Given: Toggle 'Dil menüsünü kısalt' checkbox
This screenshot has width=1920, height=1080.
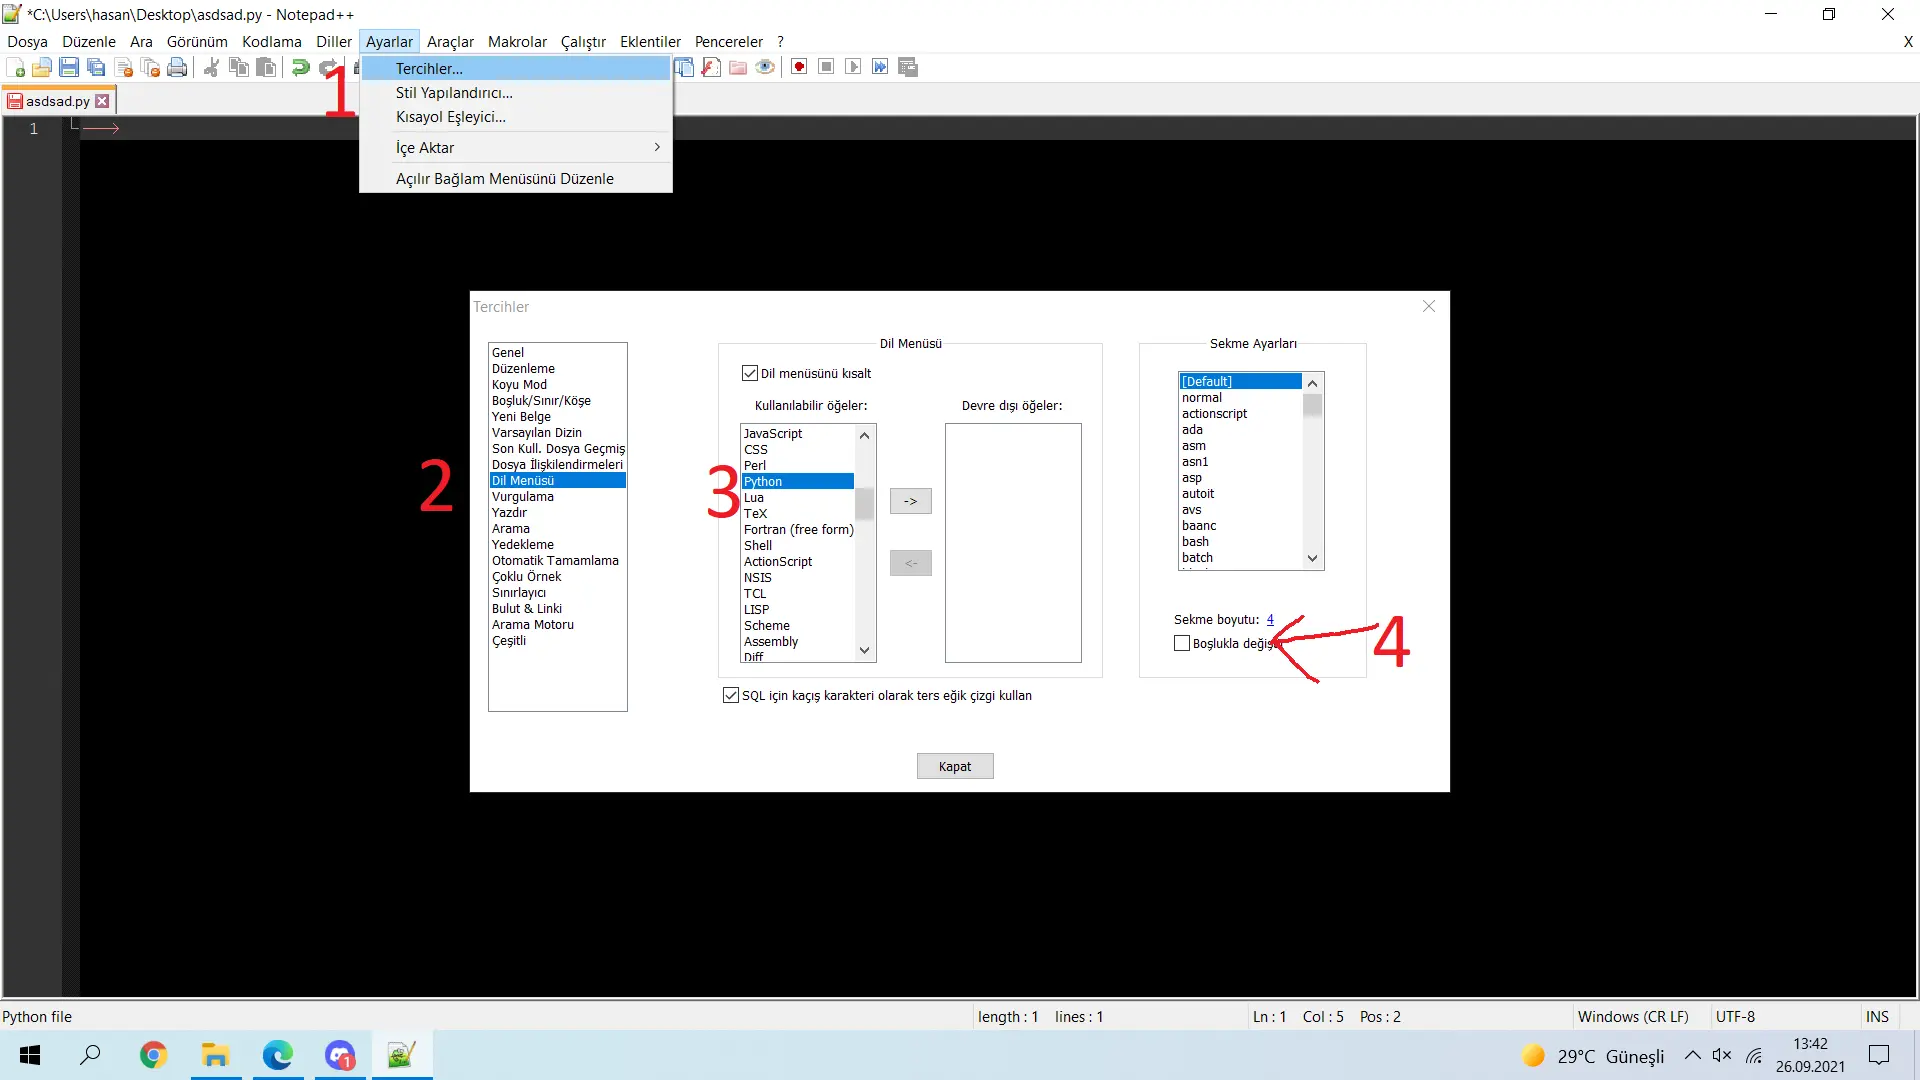Looking at the screenshot, I should [750, 373].
